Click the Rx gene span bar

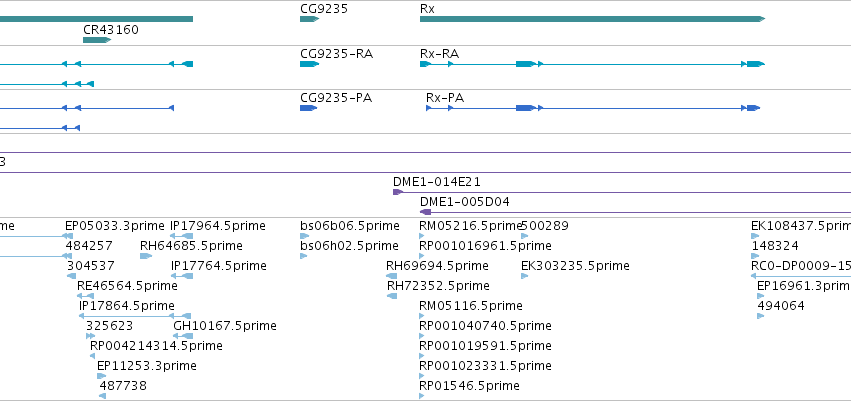coord(592,19)
